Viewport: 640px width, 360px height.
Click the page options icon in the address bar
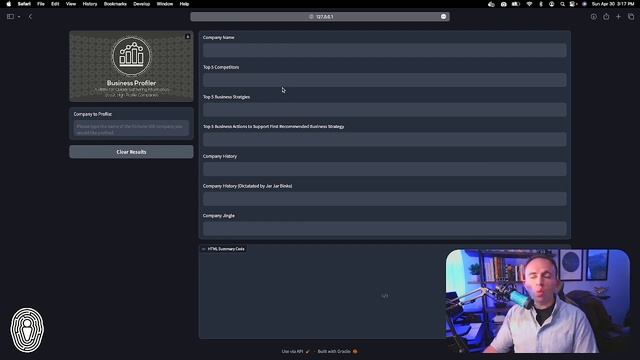443,17
